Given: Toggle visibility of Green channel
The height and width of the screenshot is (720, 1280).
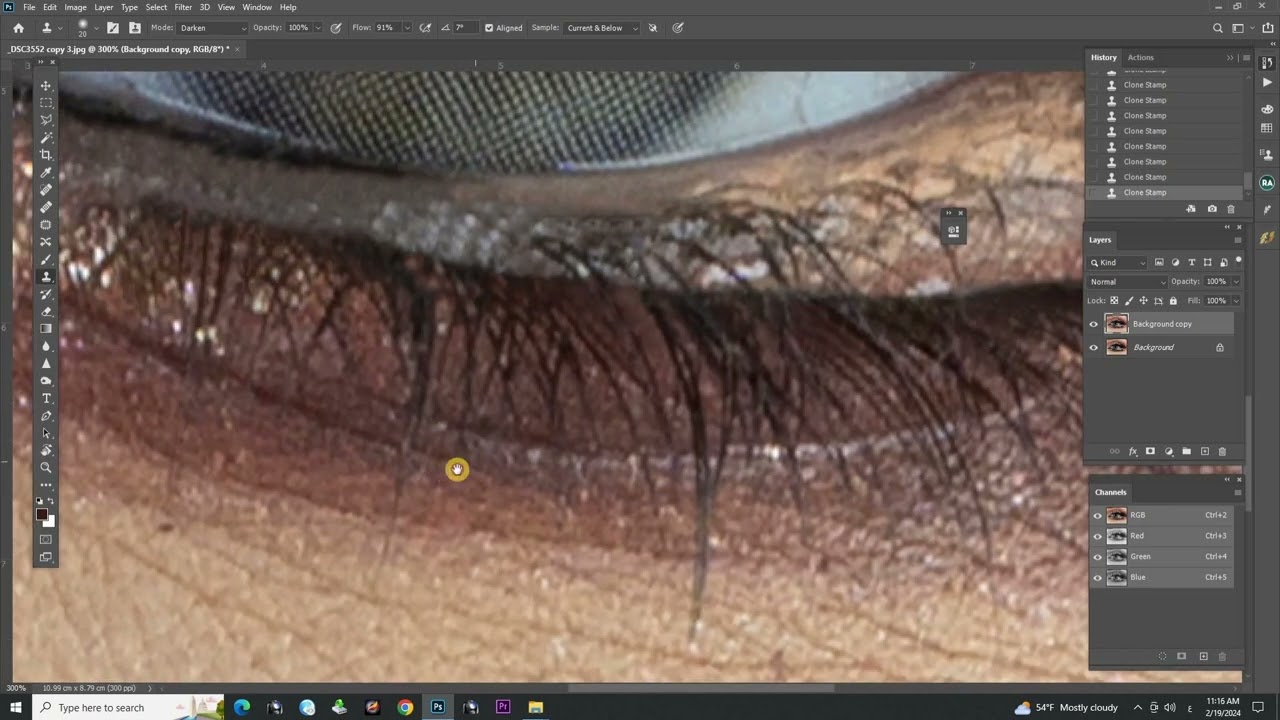Looking at the screenshot, I should coord(1097,557).
